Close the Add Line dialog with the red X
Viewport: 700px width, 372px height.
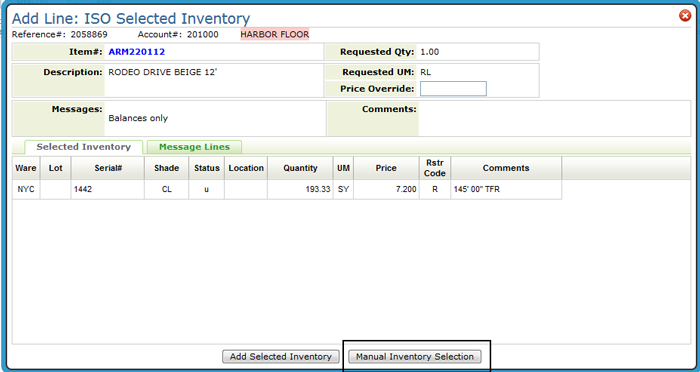(x=685, y=16)
